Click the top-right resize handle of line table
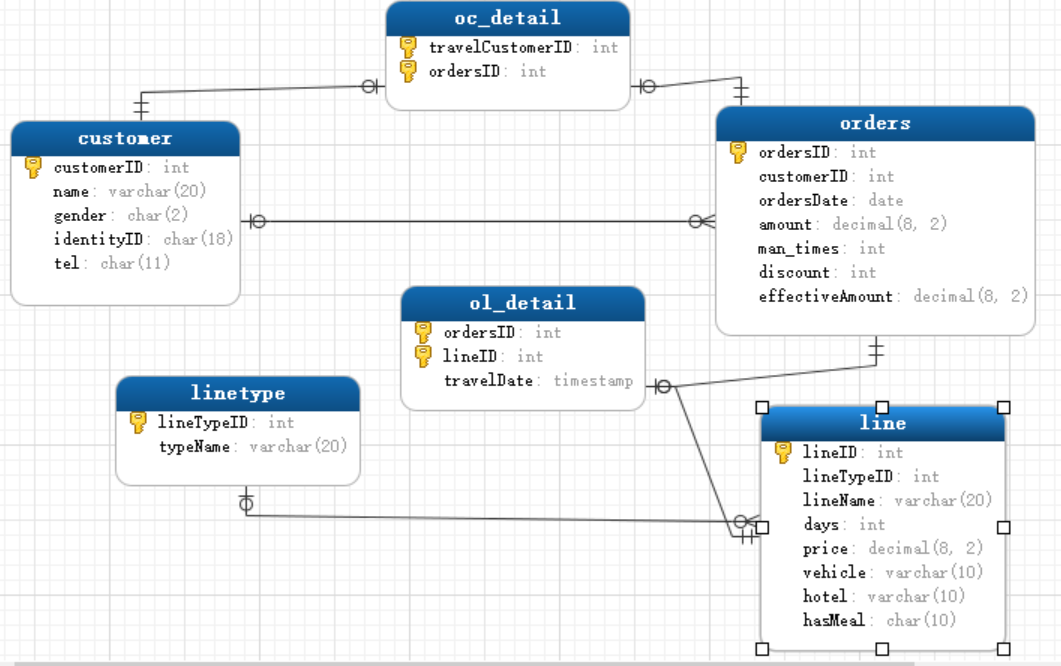This screenshot has height=666, width=1061. click(x=1004, y=407)
